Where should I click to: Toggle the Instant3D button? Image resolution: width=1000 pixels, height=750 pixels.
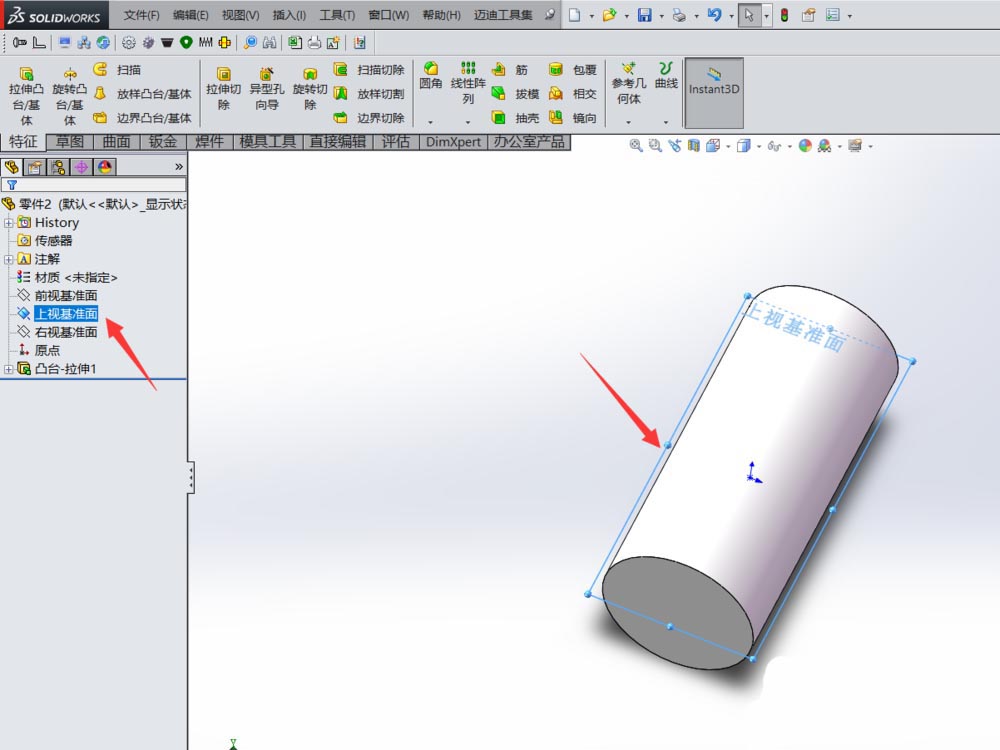coord(714,92)
